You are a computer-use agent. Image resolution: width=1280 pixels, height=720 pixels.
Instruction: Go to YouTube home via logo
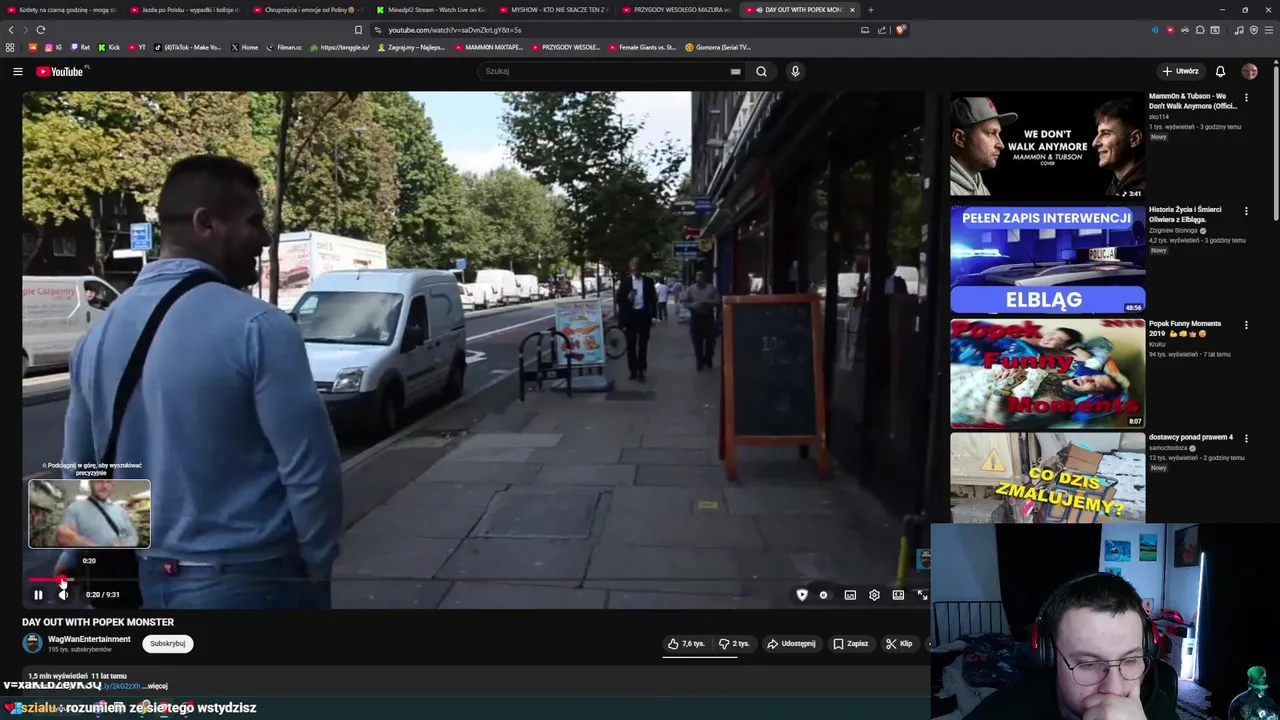point(62,71)
